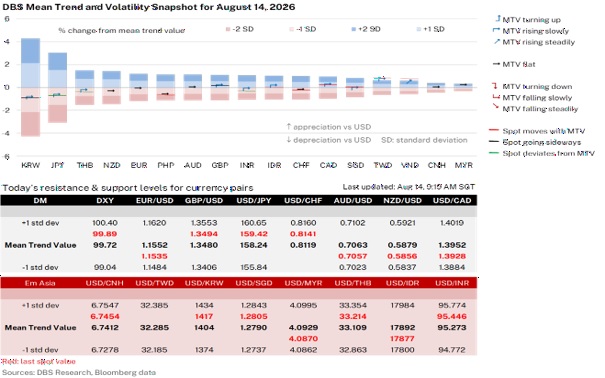Click the DXY mean trend value 99.72

click(105, 245)
